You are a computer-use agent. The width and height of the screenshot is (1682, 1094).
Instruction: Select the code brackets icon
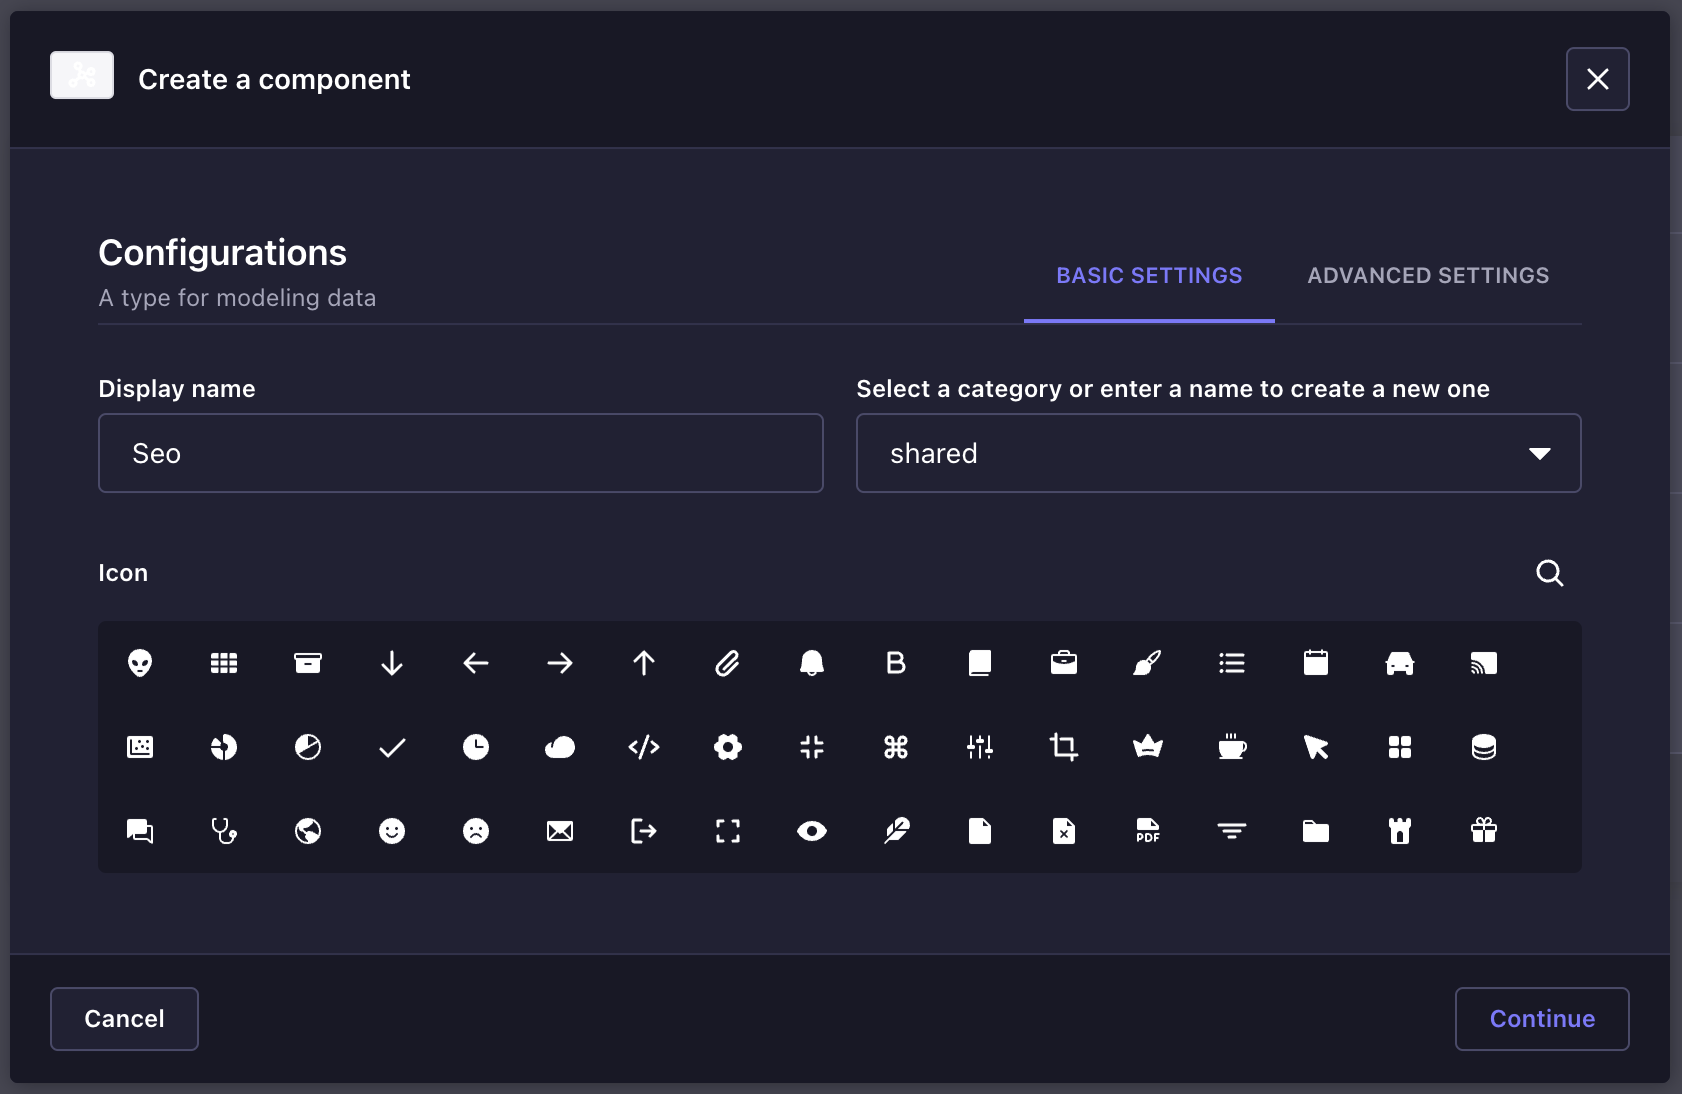pyautogui.click(x=645, y=747)
